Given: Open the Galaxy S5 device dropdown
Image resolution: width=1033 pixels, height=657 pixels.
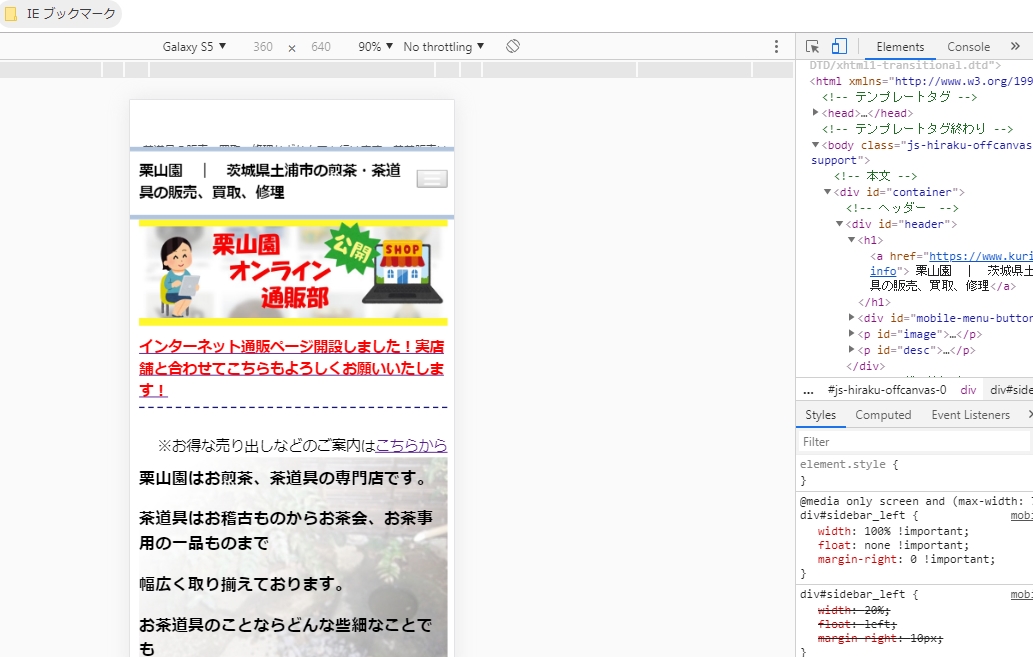Looking at the screenshot, I should coord(194,47).
